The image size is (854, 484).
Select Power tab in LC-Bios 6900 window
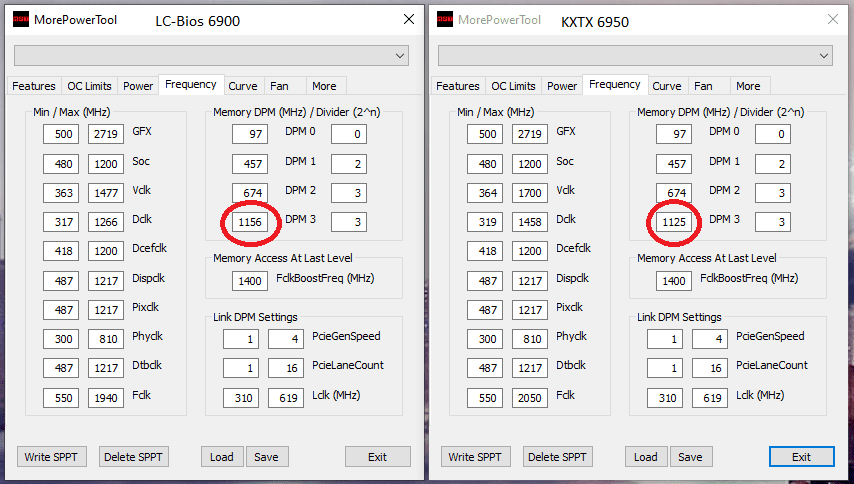pyautogui.click(x=138, y=86)
